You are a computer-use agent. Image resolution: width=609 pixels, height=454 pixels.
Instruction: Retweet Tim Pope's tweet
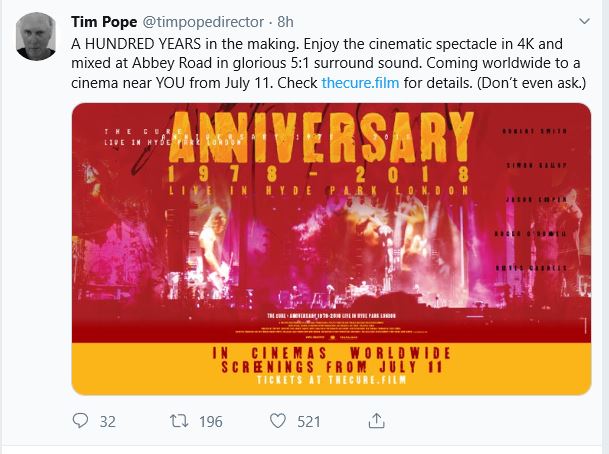[181, 421]
